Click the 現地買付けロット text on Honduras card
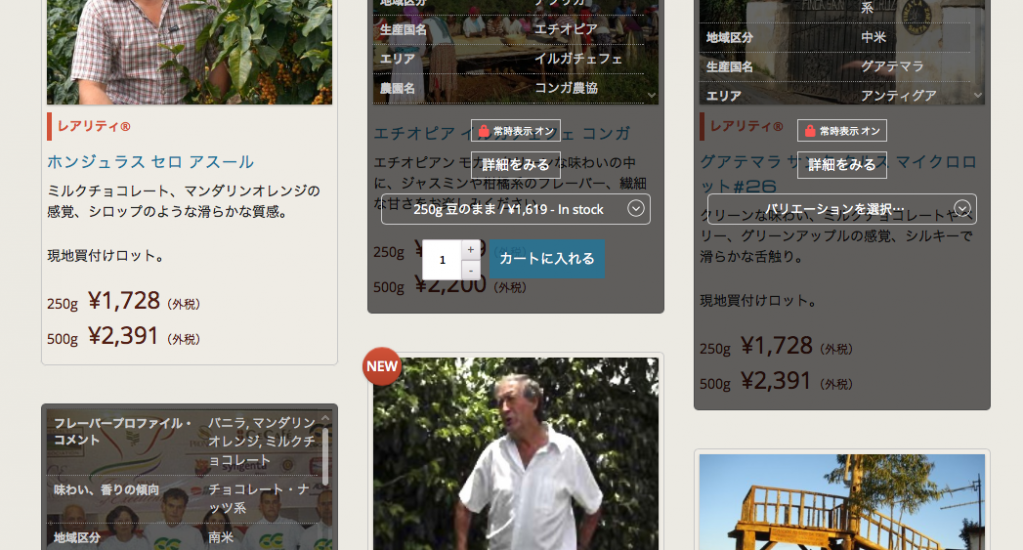This screenshot has width=1023, height=550. 106,256
